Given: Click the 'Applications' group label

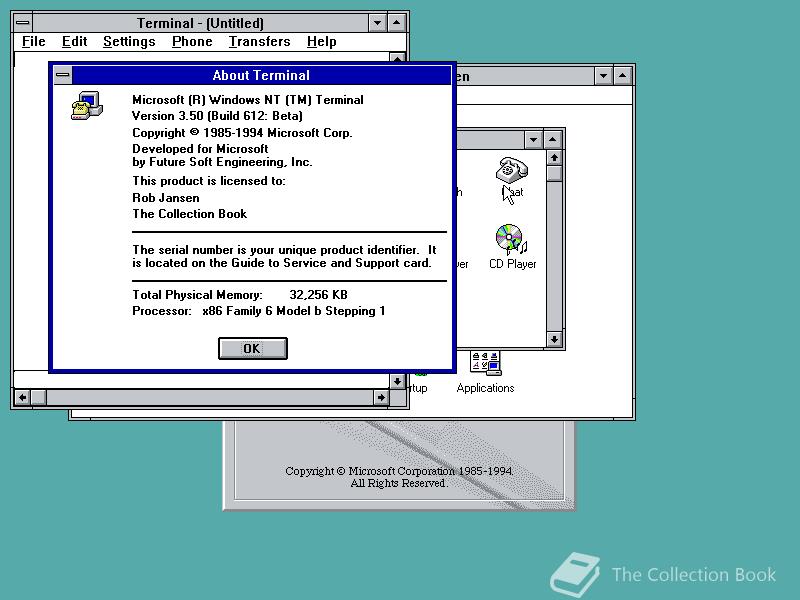Looking at the screenshot, I should tap(485, 388).
